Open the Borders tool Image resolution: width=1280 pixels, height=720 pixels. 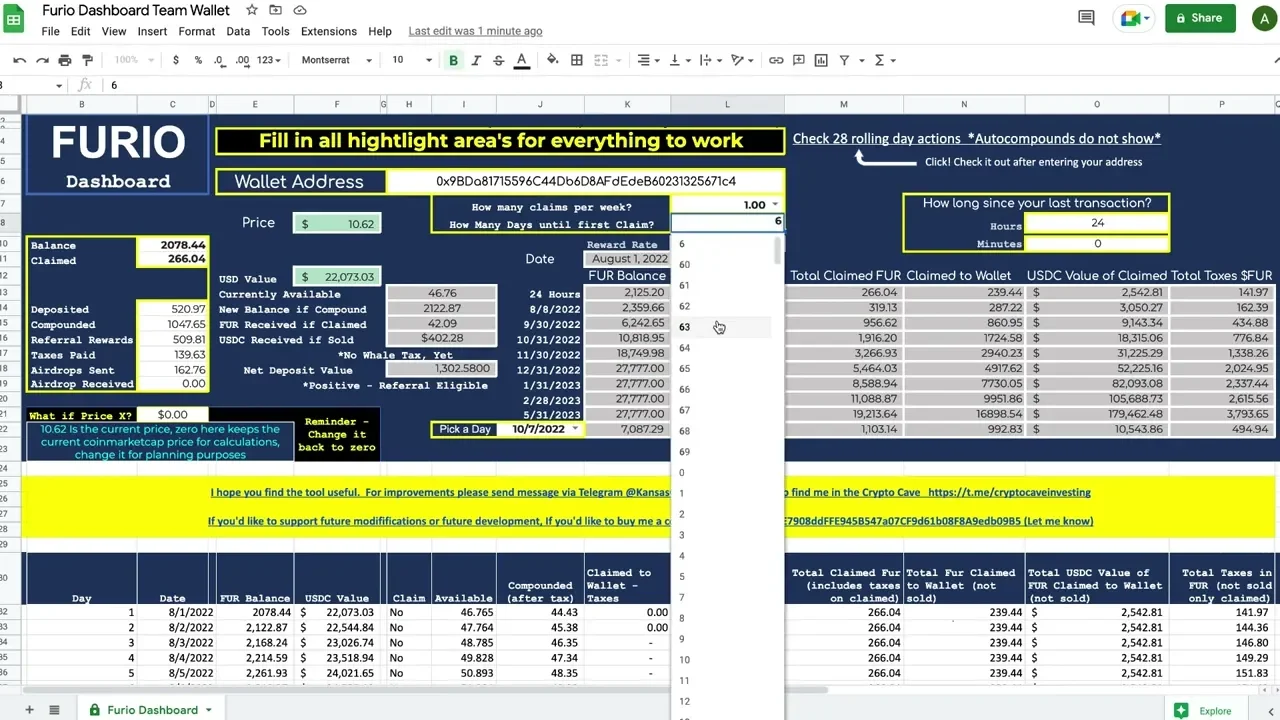coord(577,60)
